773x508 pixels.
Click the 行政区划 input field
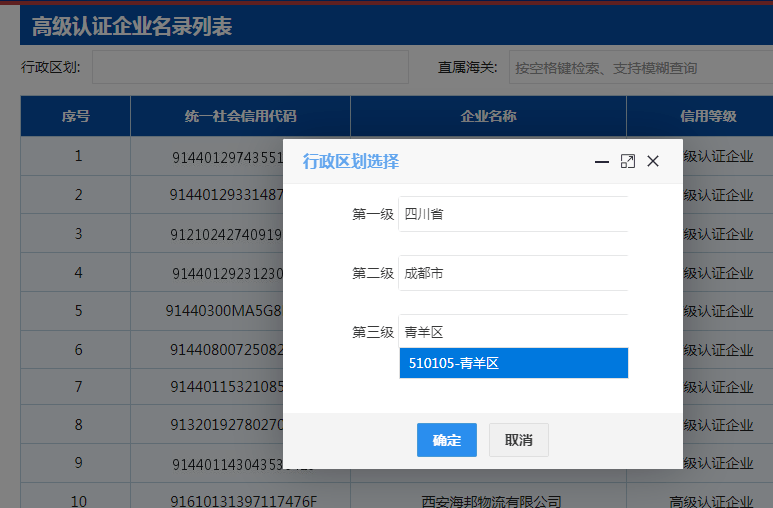pyautogui.click(x=250, y=67)
